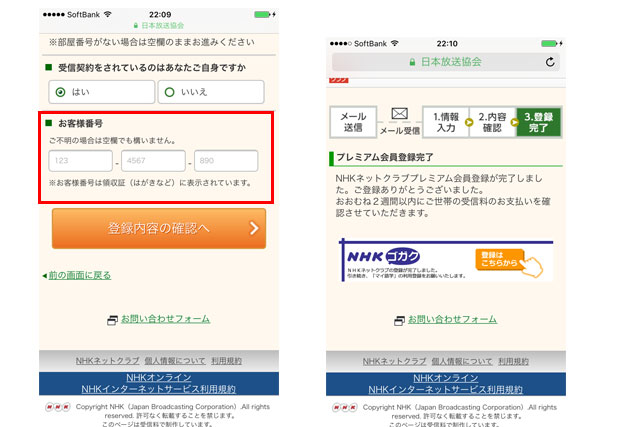This screenshot has height=427, width=640.
Task: Tap the lock icon in right address bar
Action: pos(412,62)
